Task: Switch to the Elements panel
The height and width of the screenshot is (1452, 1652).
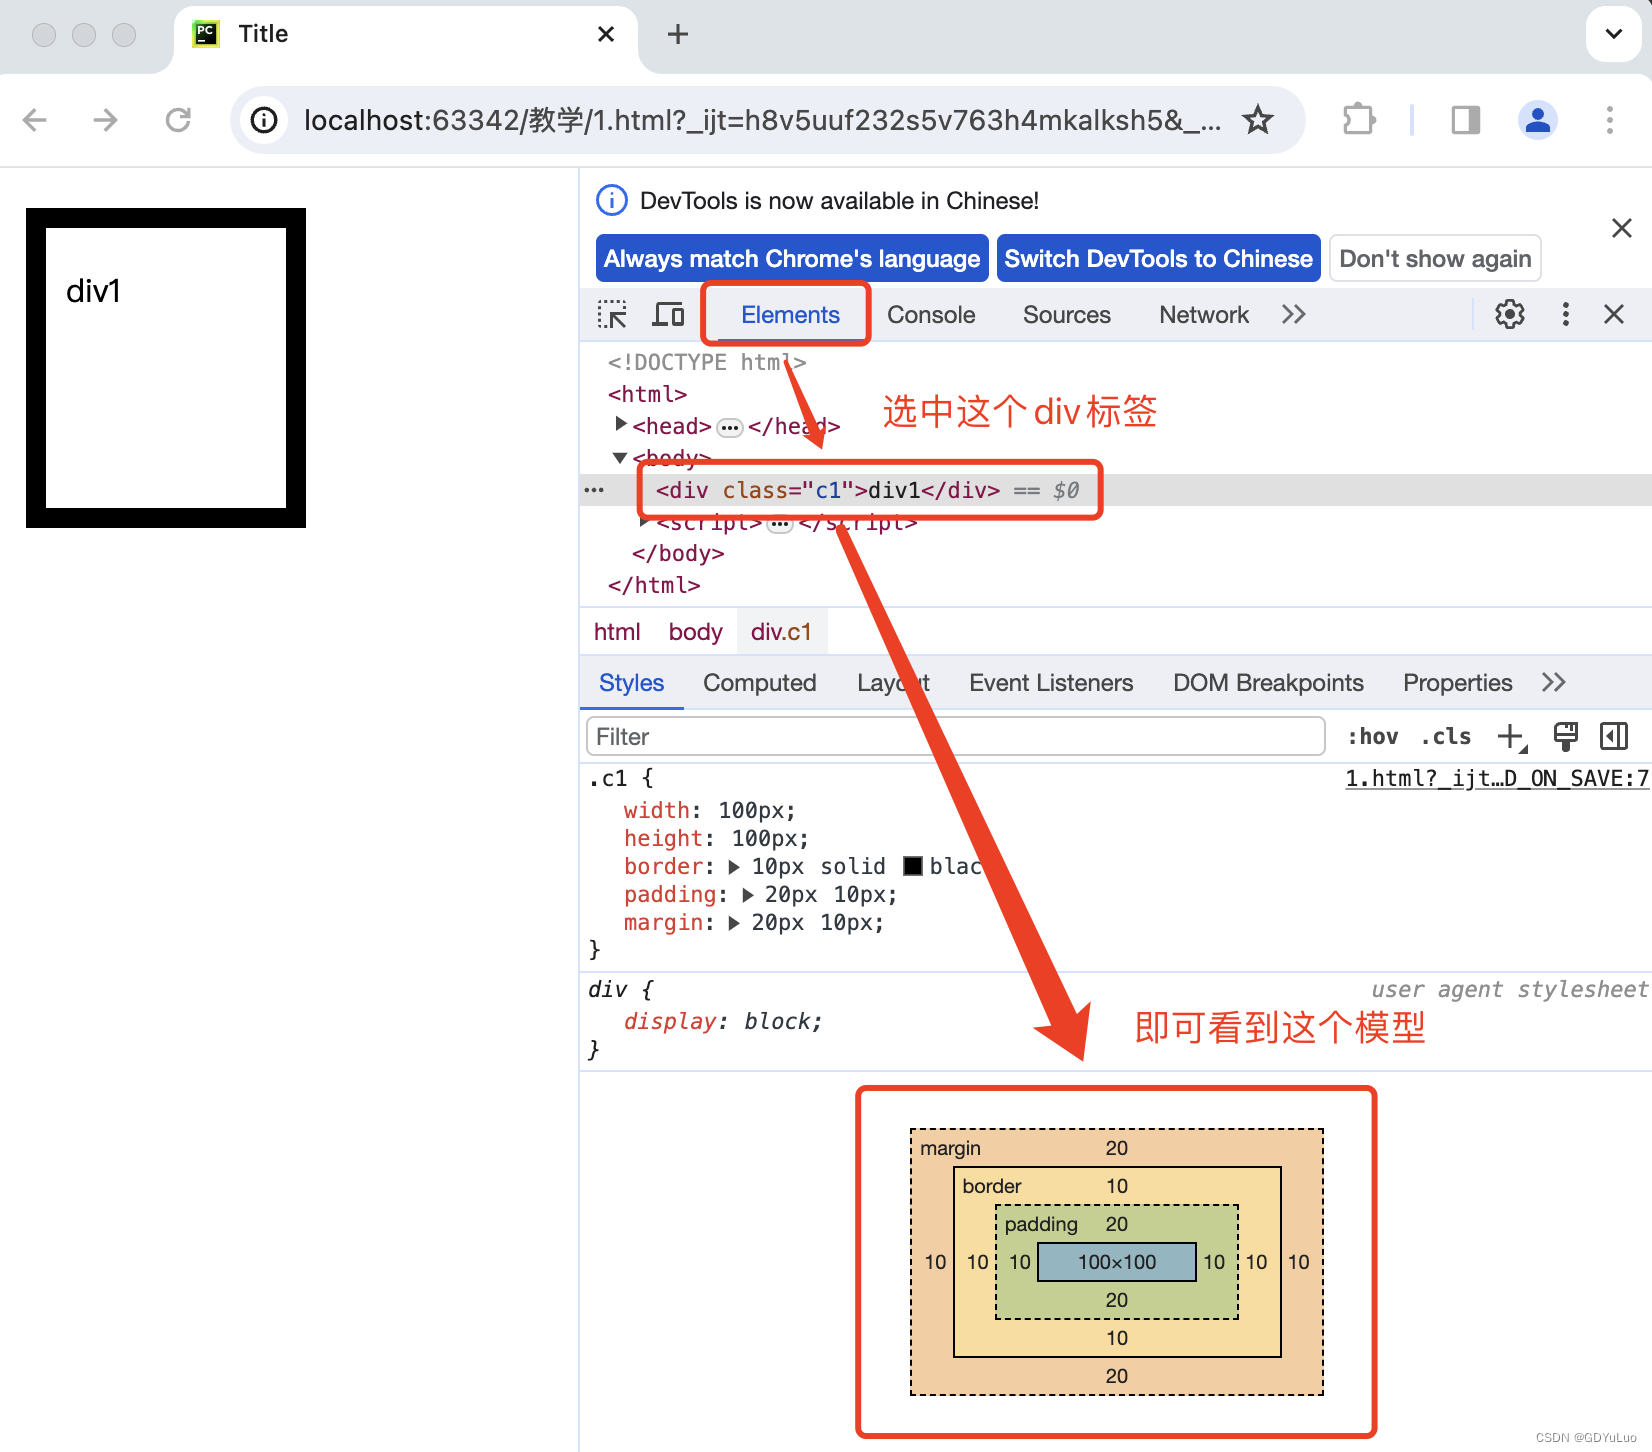Action: point(790,315)
